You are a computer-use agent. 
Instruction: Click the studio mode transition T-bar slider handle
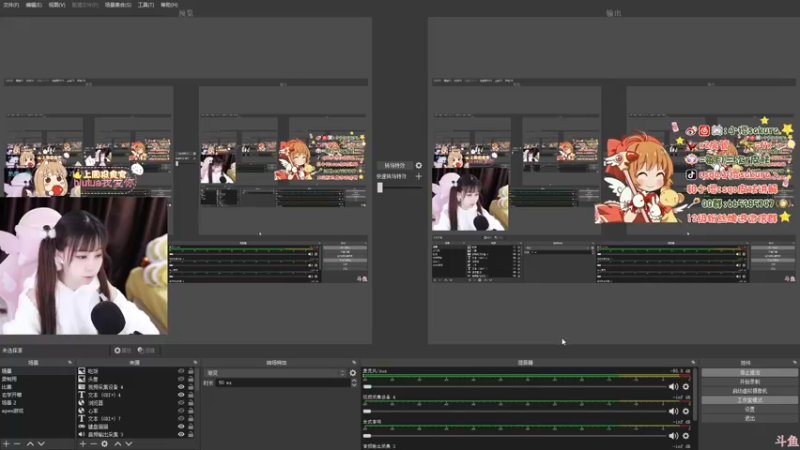(380, 187)
